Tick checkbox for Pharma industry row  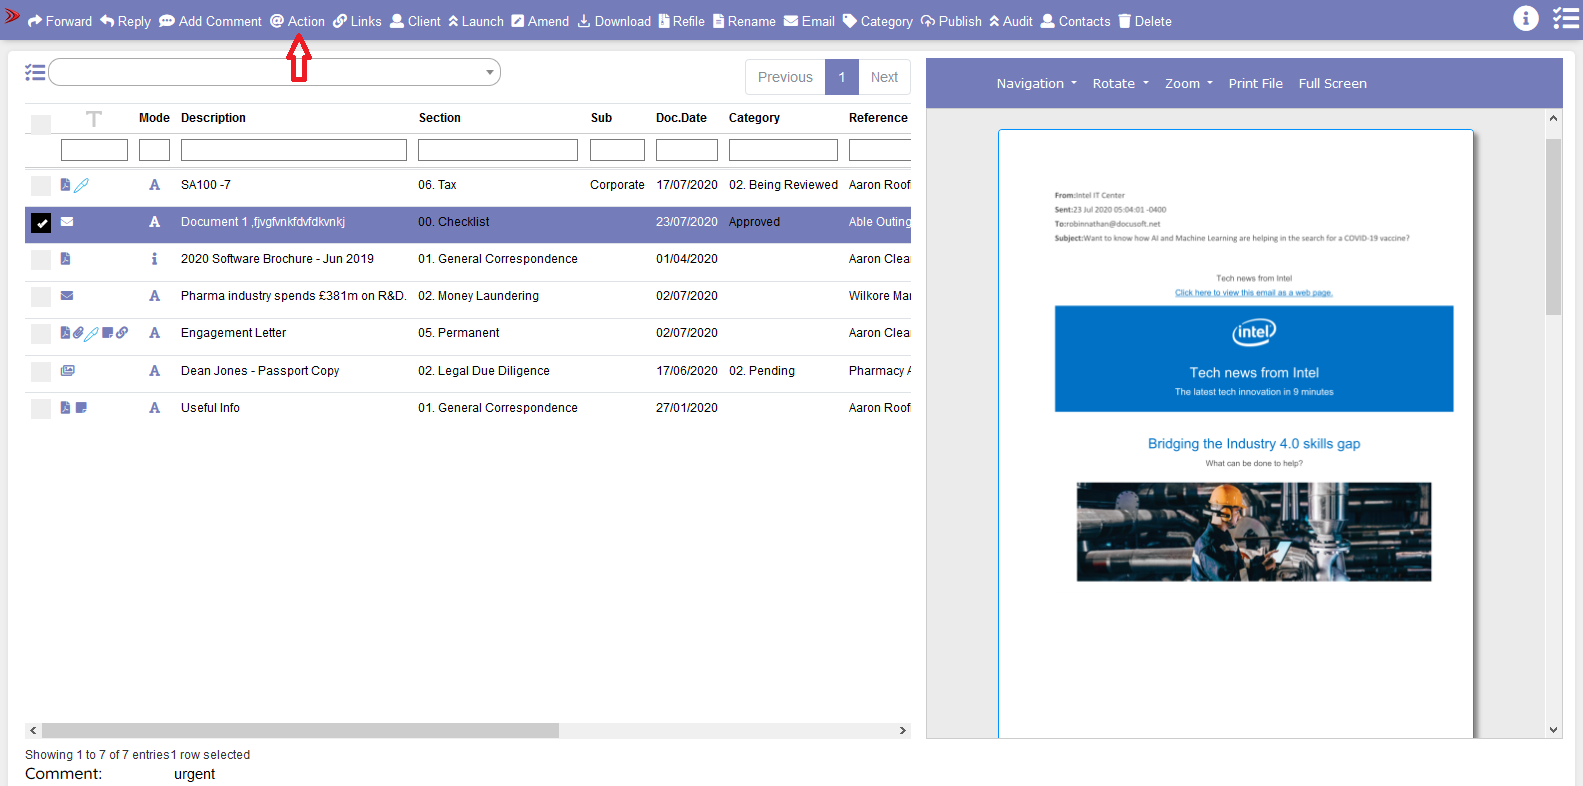(x=41, y=297)
